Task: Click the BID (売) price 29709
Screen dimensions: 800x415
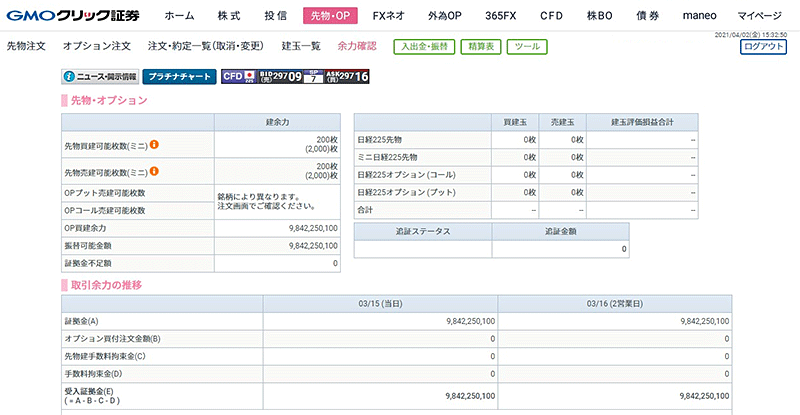Action: (275, 76)
